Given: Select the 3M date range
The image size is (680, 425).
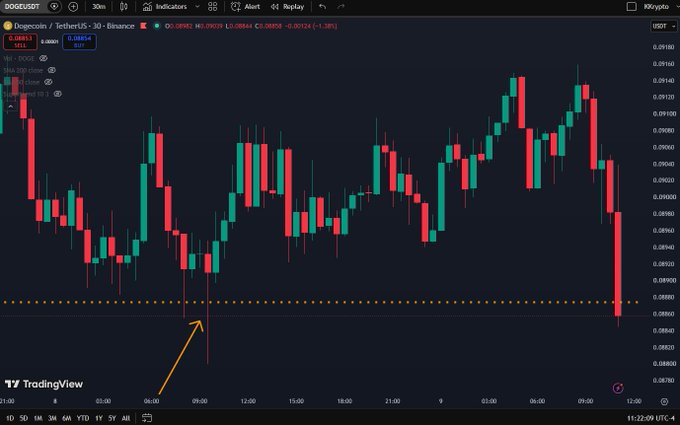Looking at the screenshot, I should pyautogui.click(x=52, y=418).
